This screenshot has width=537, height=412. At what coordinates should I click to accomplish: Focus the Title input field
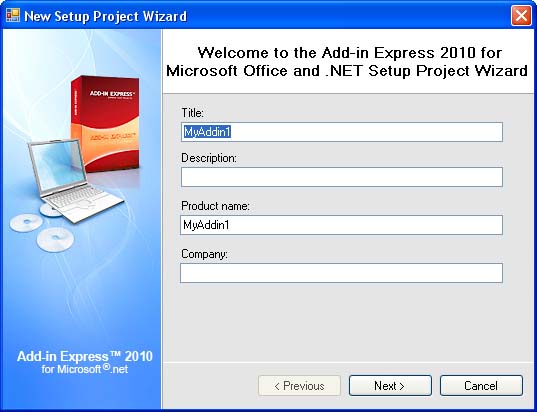tap(341, 132)
